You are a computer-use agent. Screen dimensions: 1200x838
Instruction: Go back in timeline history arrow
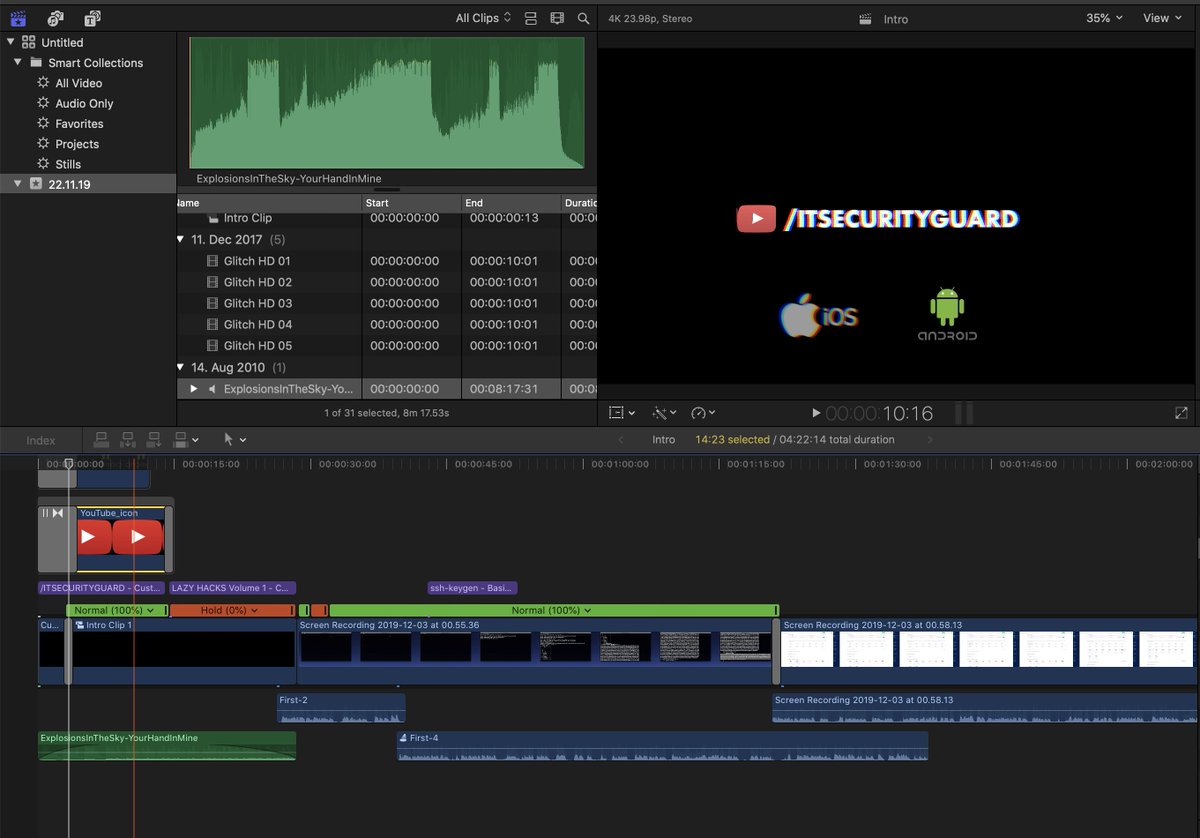(621, 440)
